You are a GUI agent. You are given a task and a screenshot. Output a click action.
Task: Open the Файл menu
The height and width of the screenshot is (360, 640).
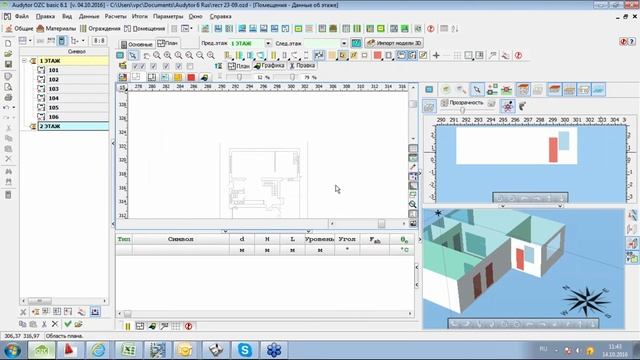pyautogui.click(x=22, y=16)
